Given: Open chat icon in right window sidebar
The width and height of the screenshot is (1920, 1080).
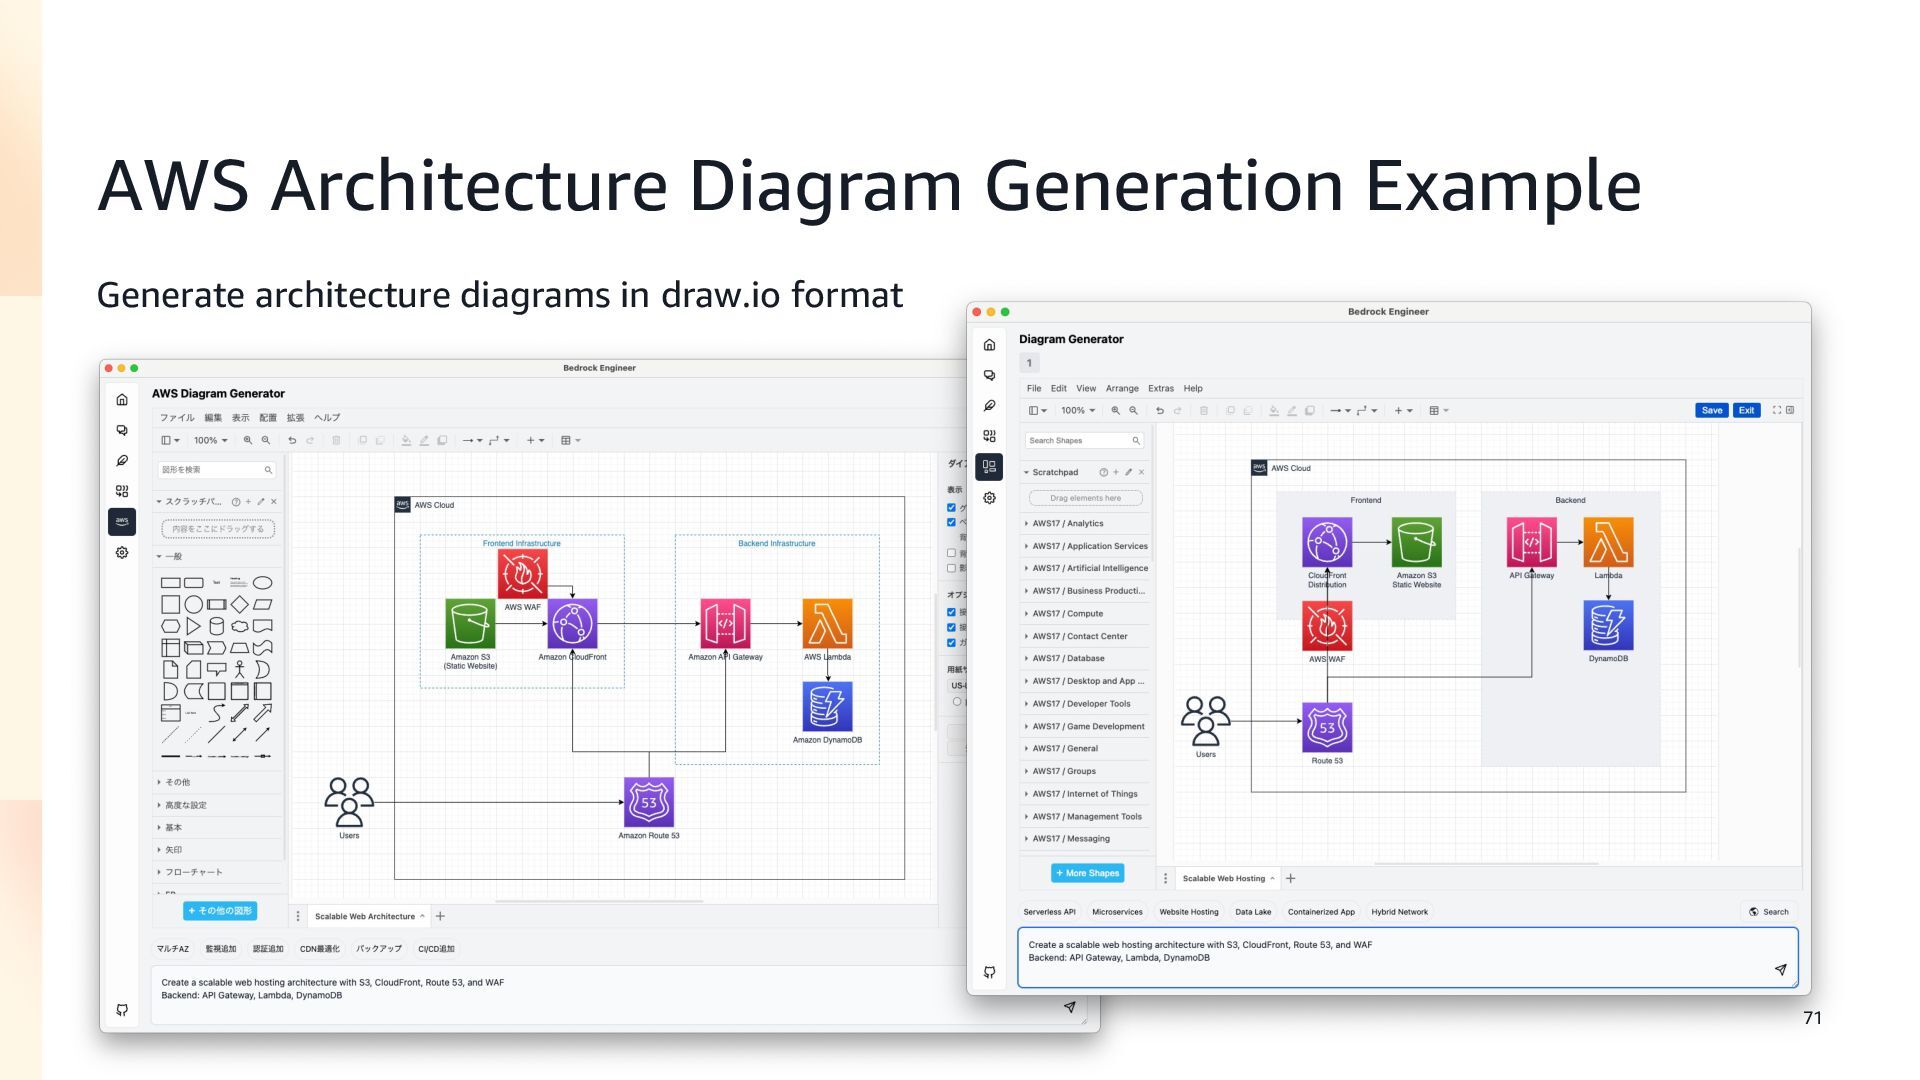Looking at the screenshot, I should click(989, 375).
